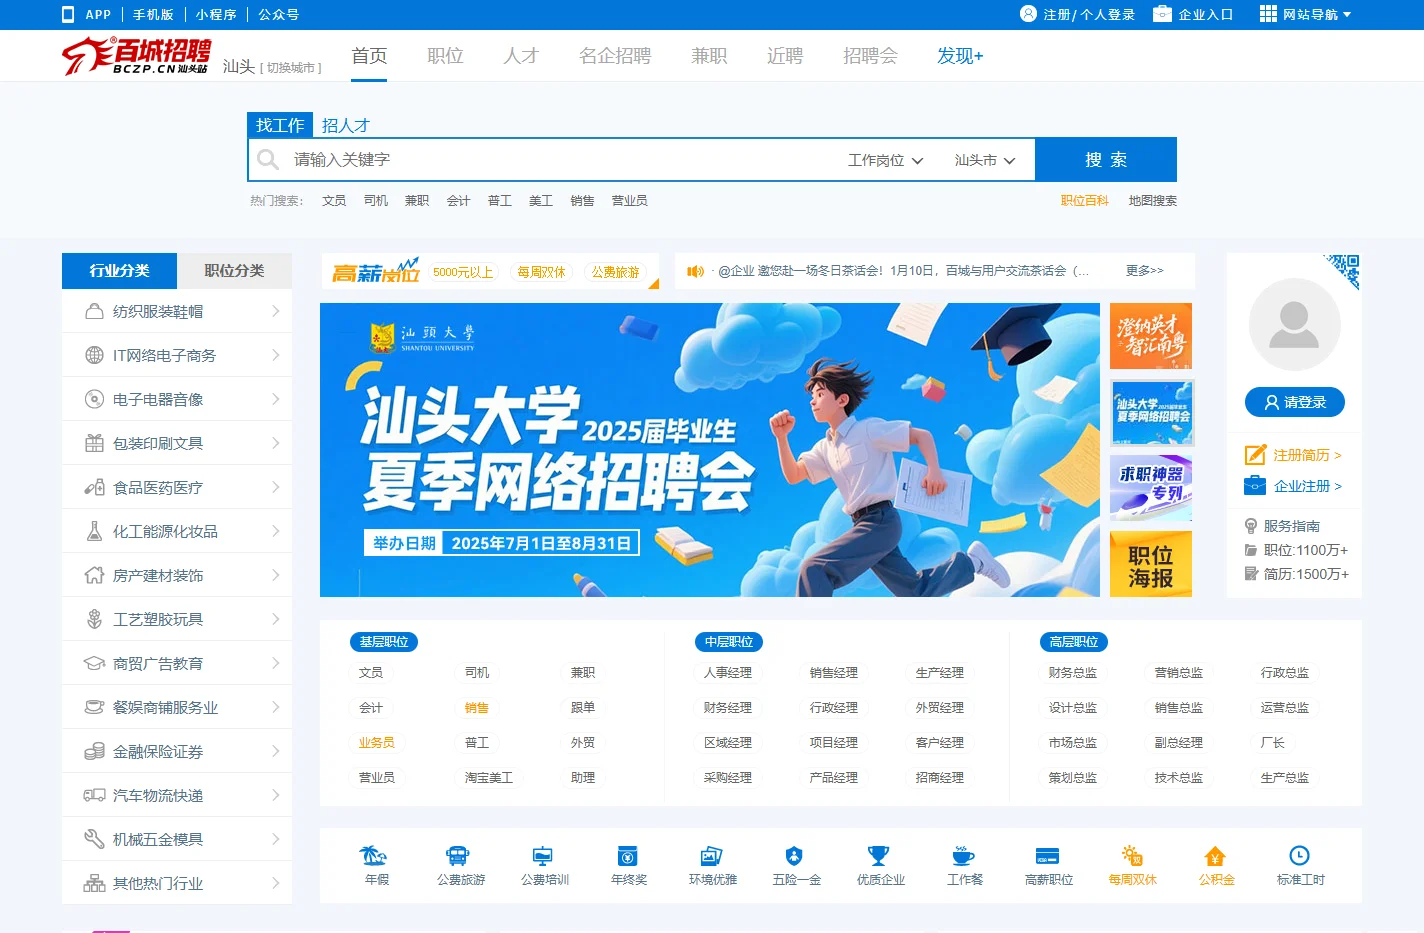Click the 人事经理 job link
The image size is (1424, 933).
[x=727, y=673]
